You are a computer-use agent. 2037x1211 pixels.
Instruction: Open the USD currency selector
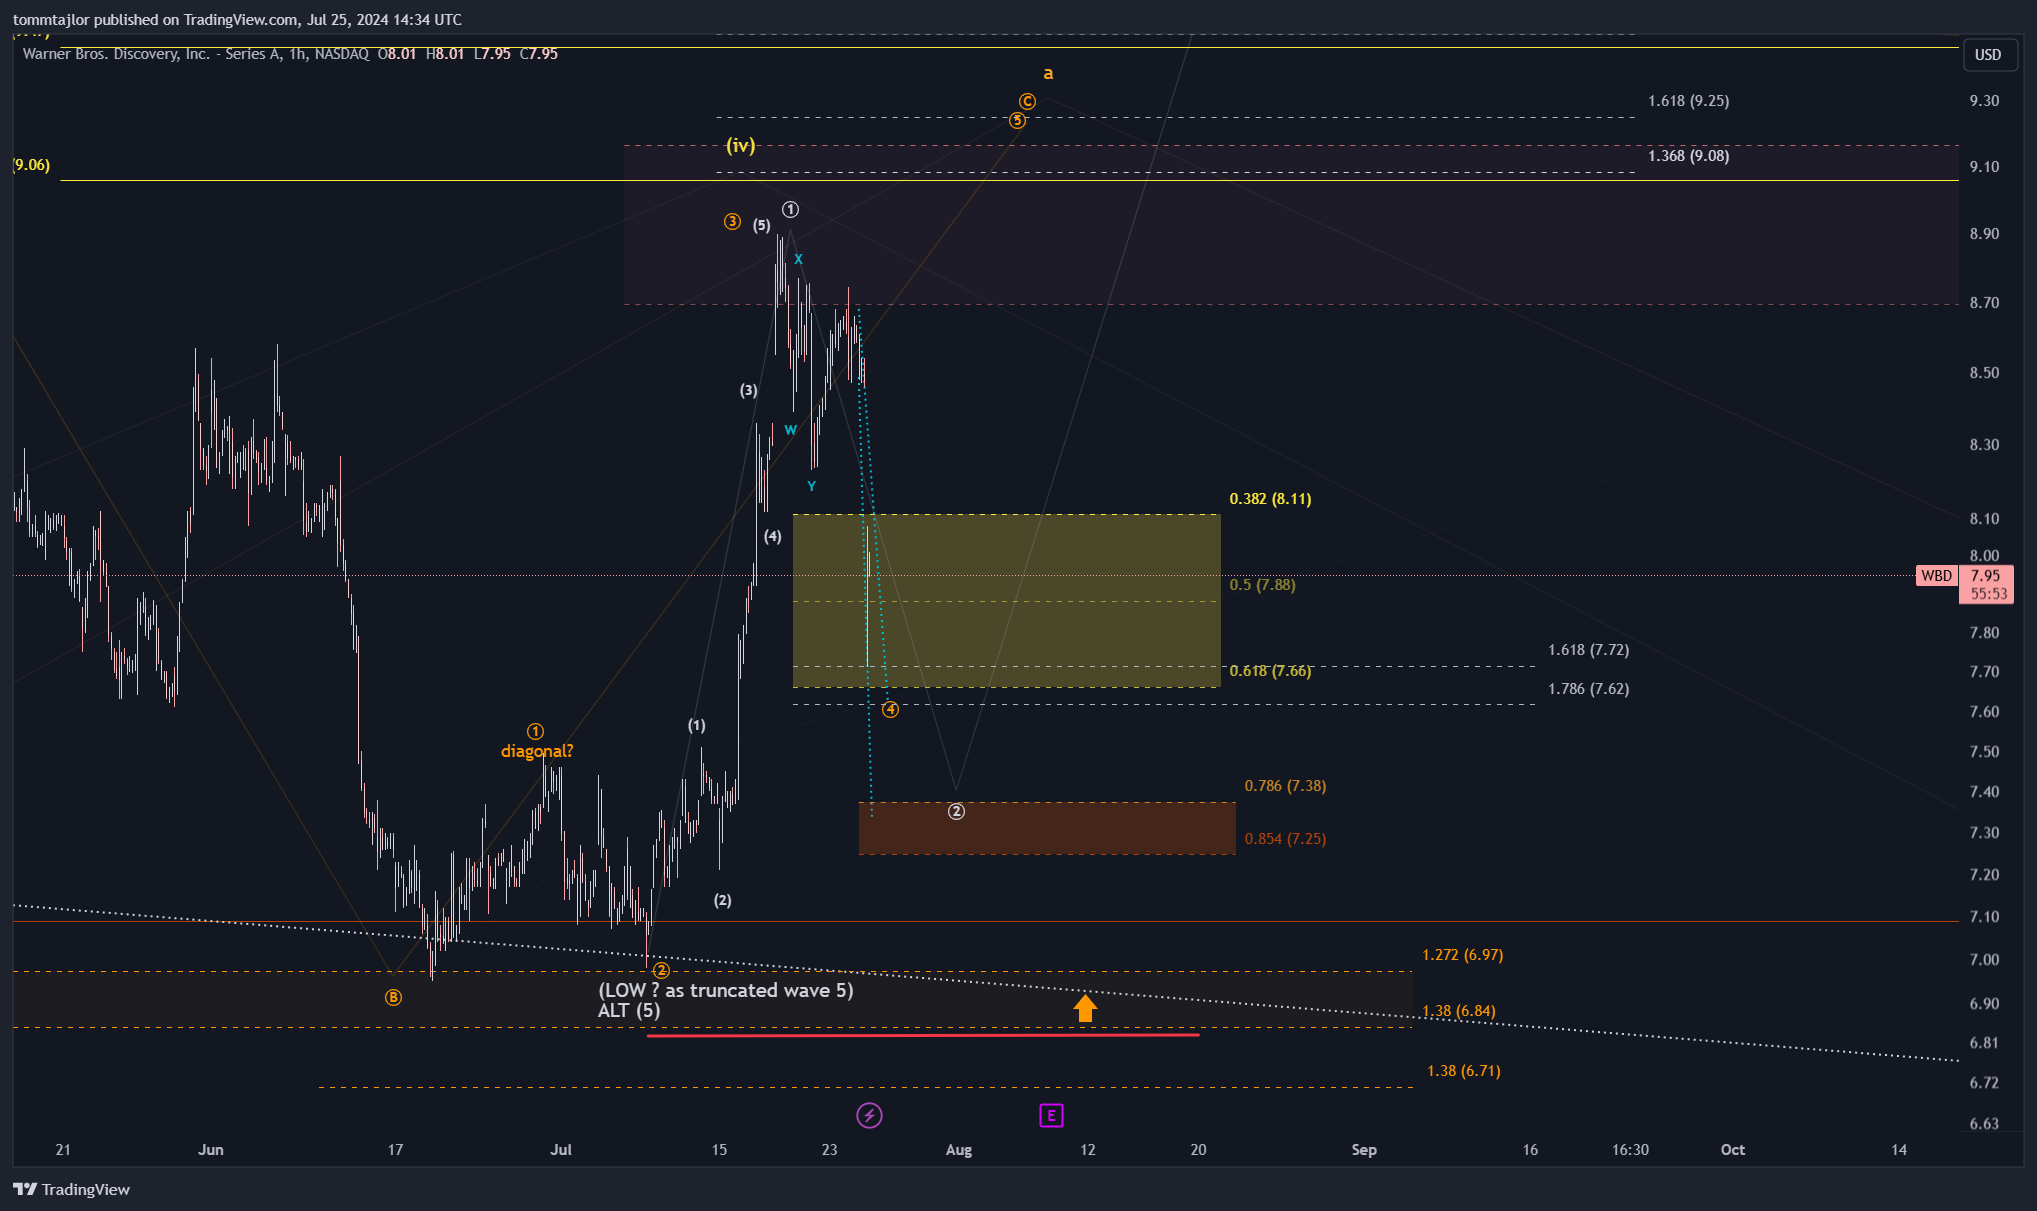point(1988,55)
